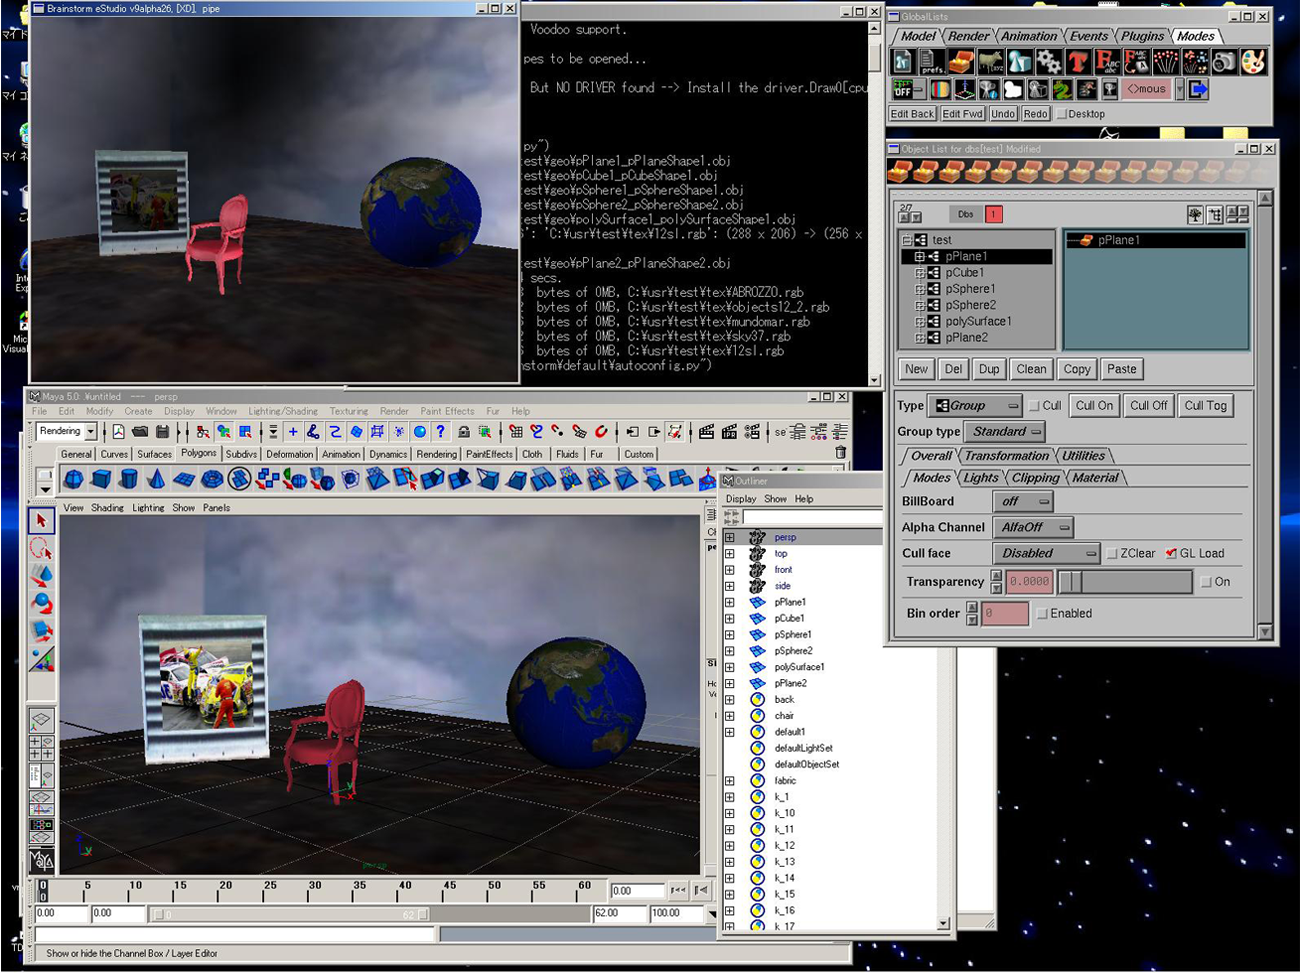
Task: Open the paint palette icon in GlobalLists
Action: pyautogui.click(x=1252, y=62)
